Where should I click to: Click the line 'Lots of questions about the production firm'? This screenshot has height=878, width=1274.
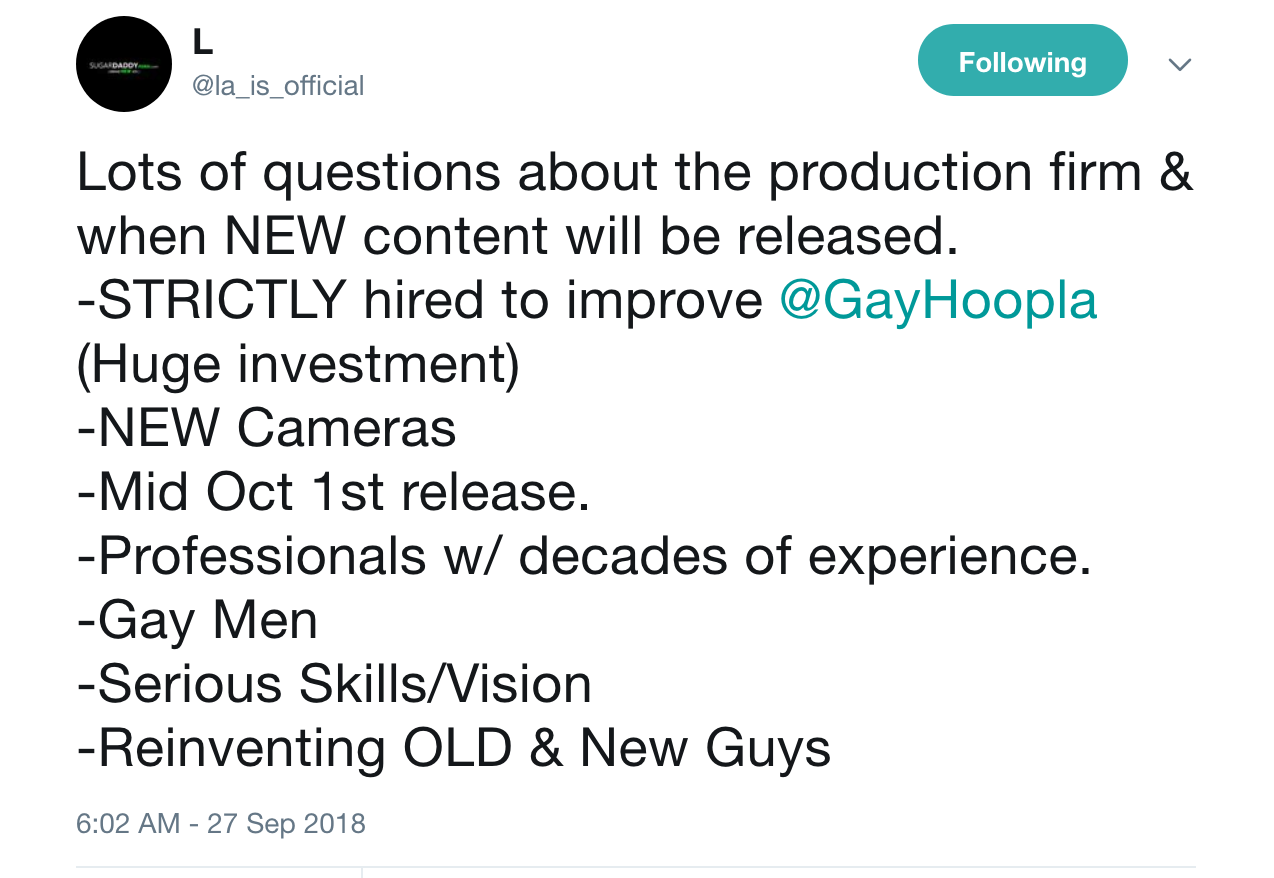[x=609, y=174]
